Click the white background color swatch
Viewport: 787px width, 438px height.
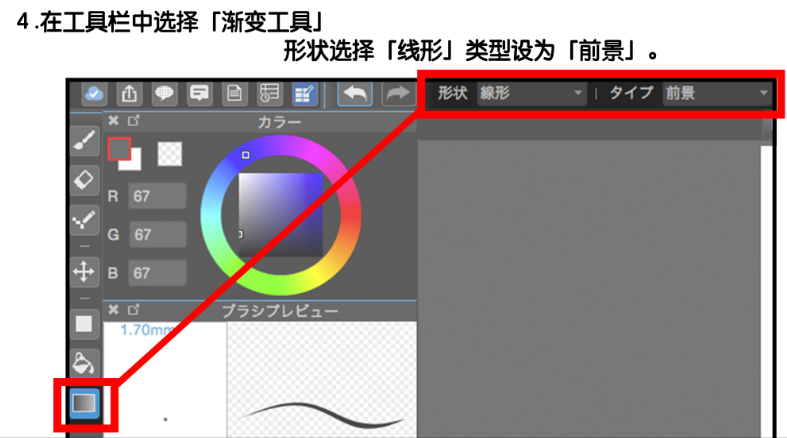(x=134, y=164)
